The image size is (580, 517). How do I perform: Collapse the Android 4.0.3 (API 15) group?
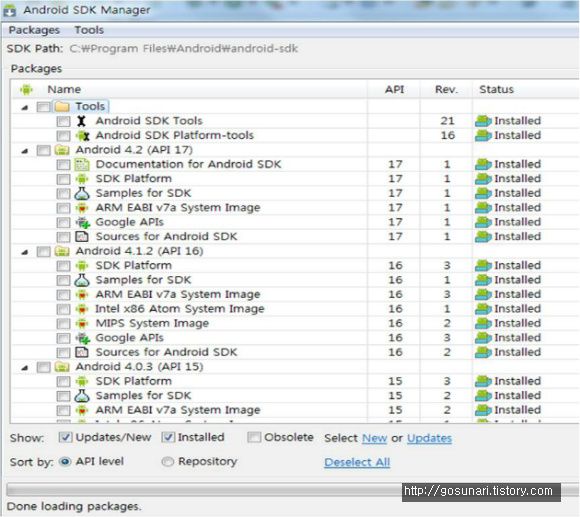(x=25, y=368)
